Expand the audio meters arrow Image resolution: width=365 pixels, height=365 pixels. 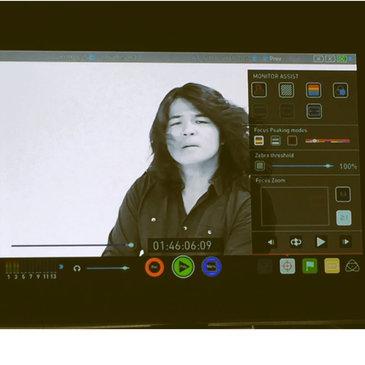tap(61, 267)
